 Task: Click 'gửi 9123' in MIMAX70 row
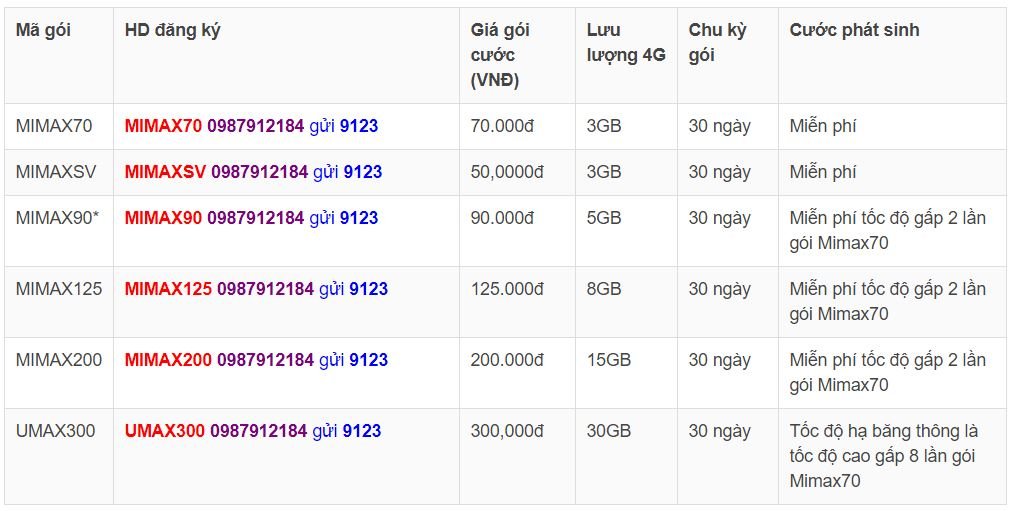(x=344, y=127)
